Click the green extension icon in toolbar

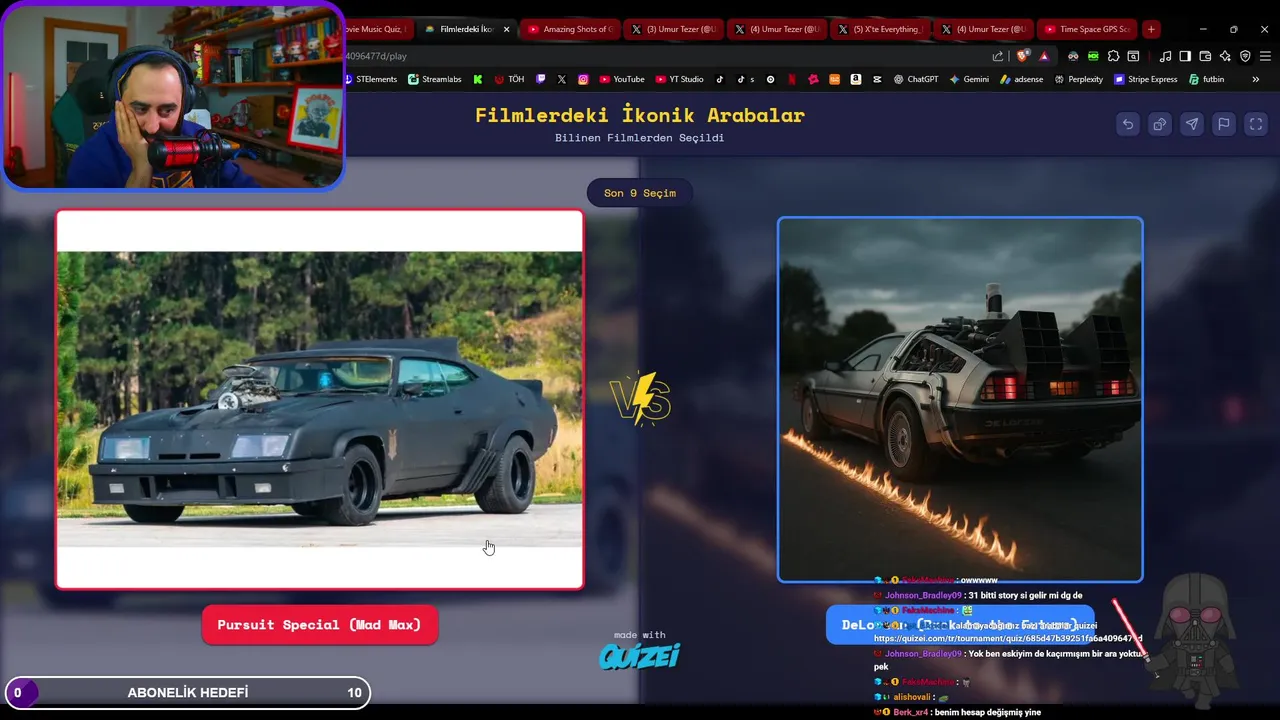coord(1093,56)
